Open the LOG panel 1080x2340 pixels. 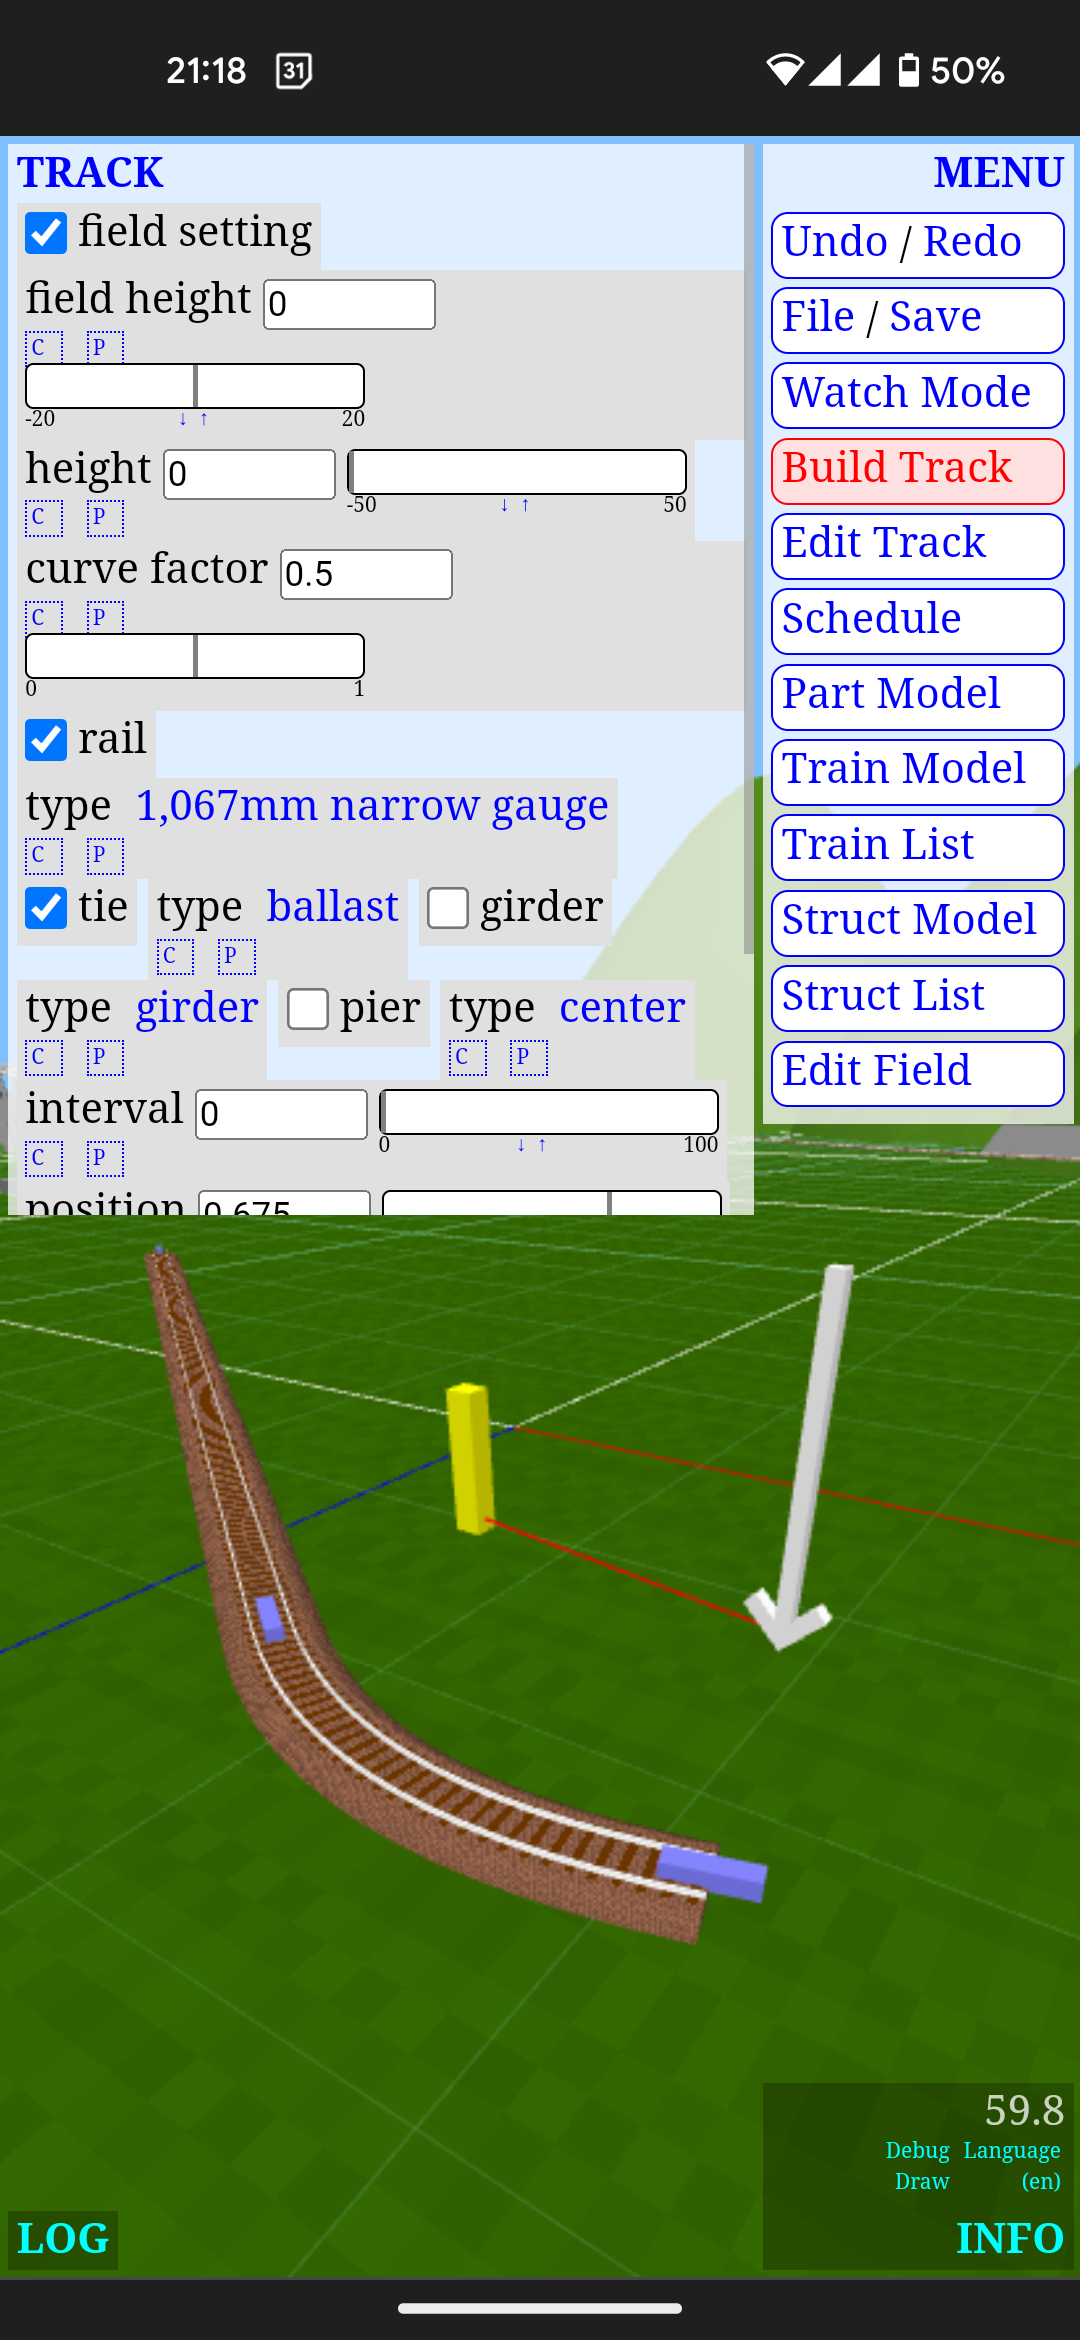[x=63, y=2239]
